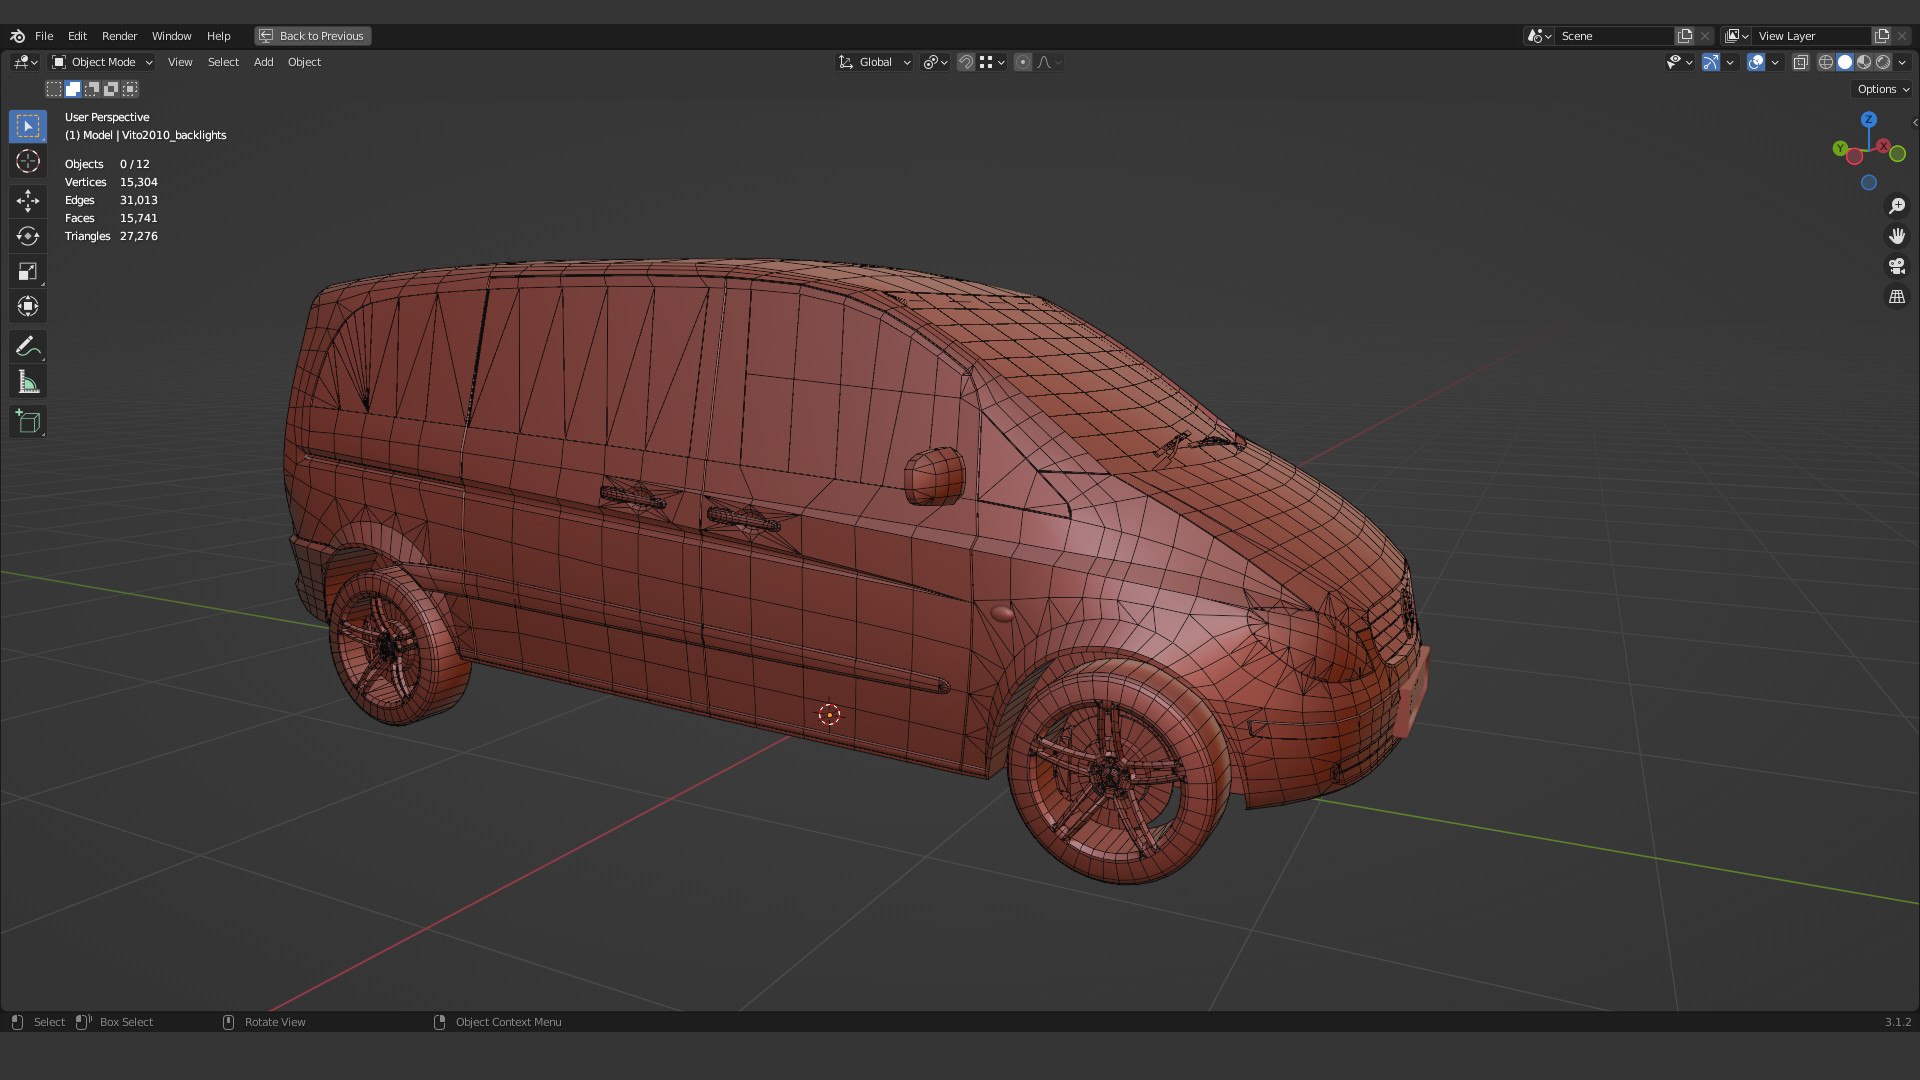Click the pan view hand icon
This screenshot has width=1920, height=1080.
pyautogui.click(x=1896, y=236)
